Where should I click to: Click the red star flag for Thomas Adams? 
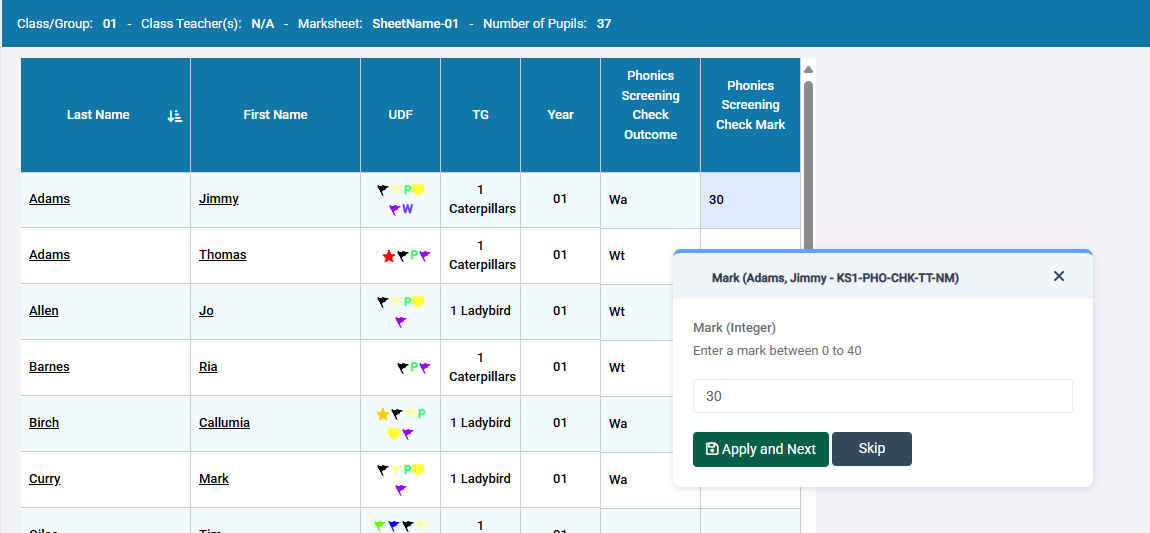pos(388,256)
